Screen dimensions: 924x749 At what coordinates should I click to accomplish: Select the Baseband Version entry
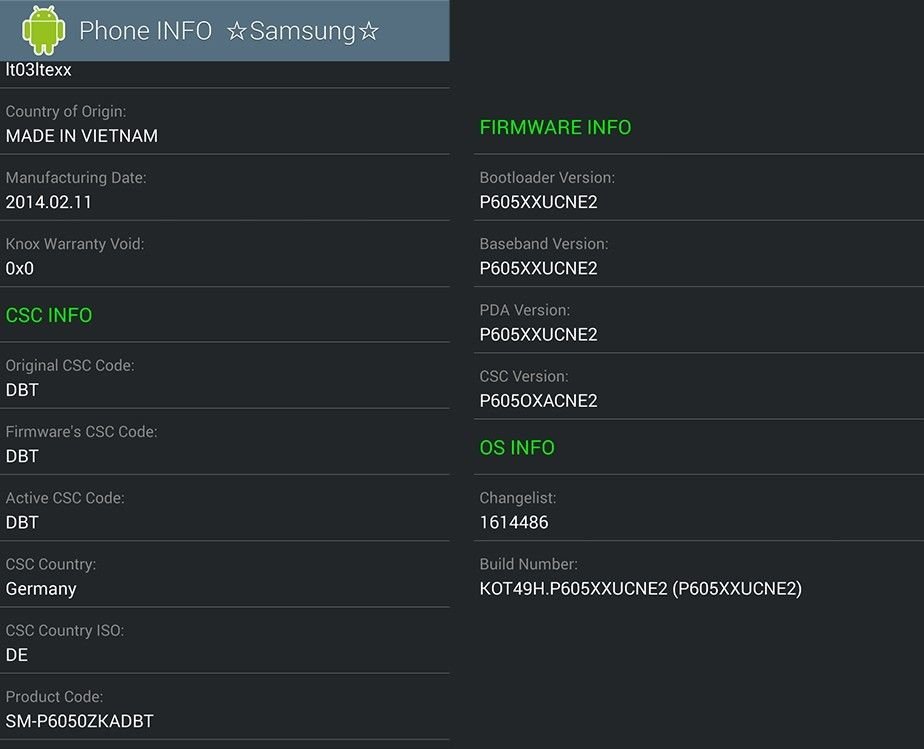tap(699, 255)
